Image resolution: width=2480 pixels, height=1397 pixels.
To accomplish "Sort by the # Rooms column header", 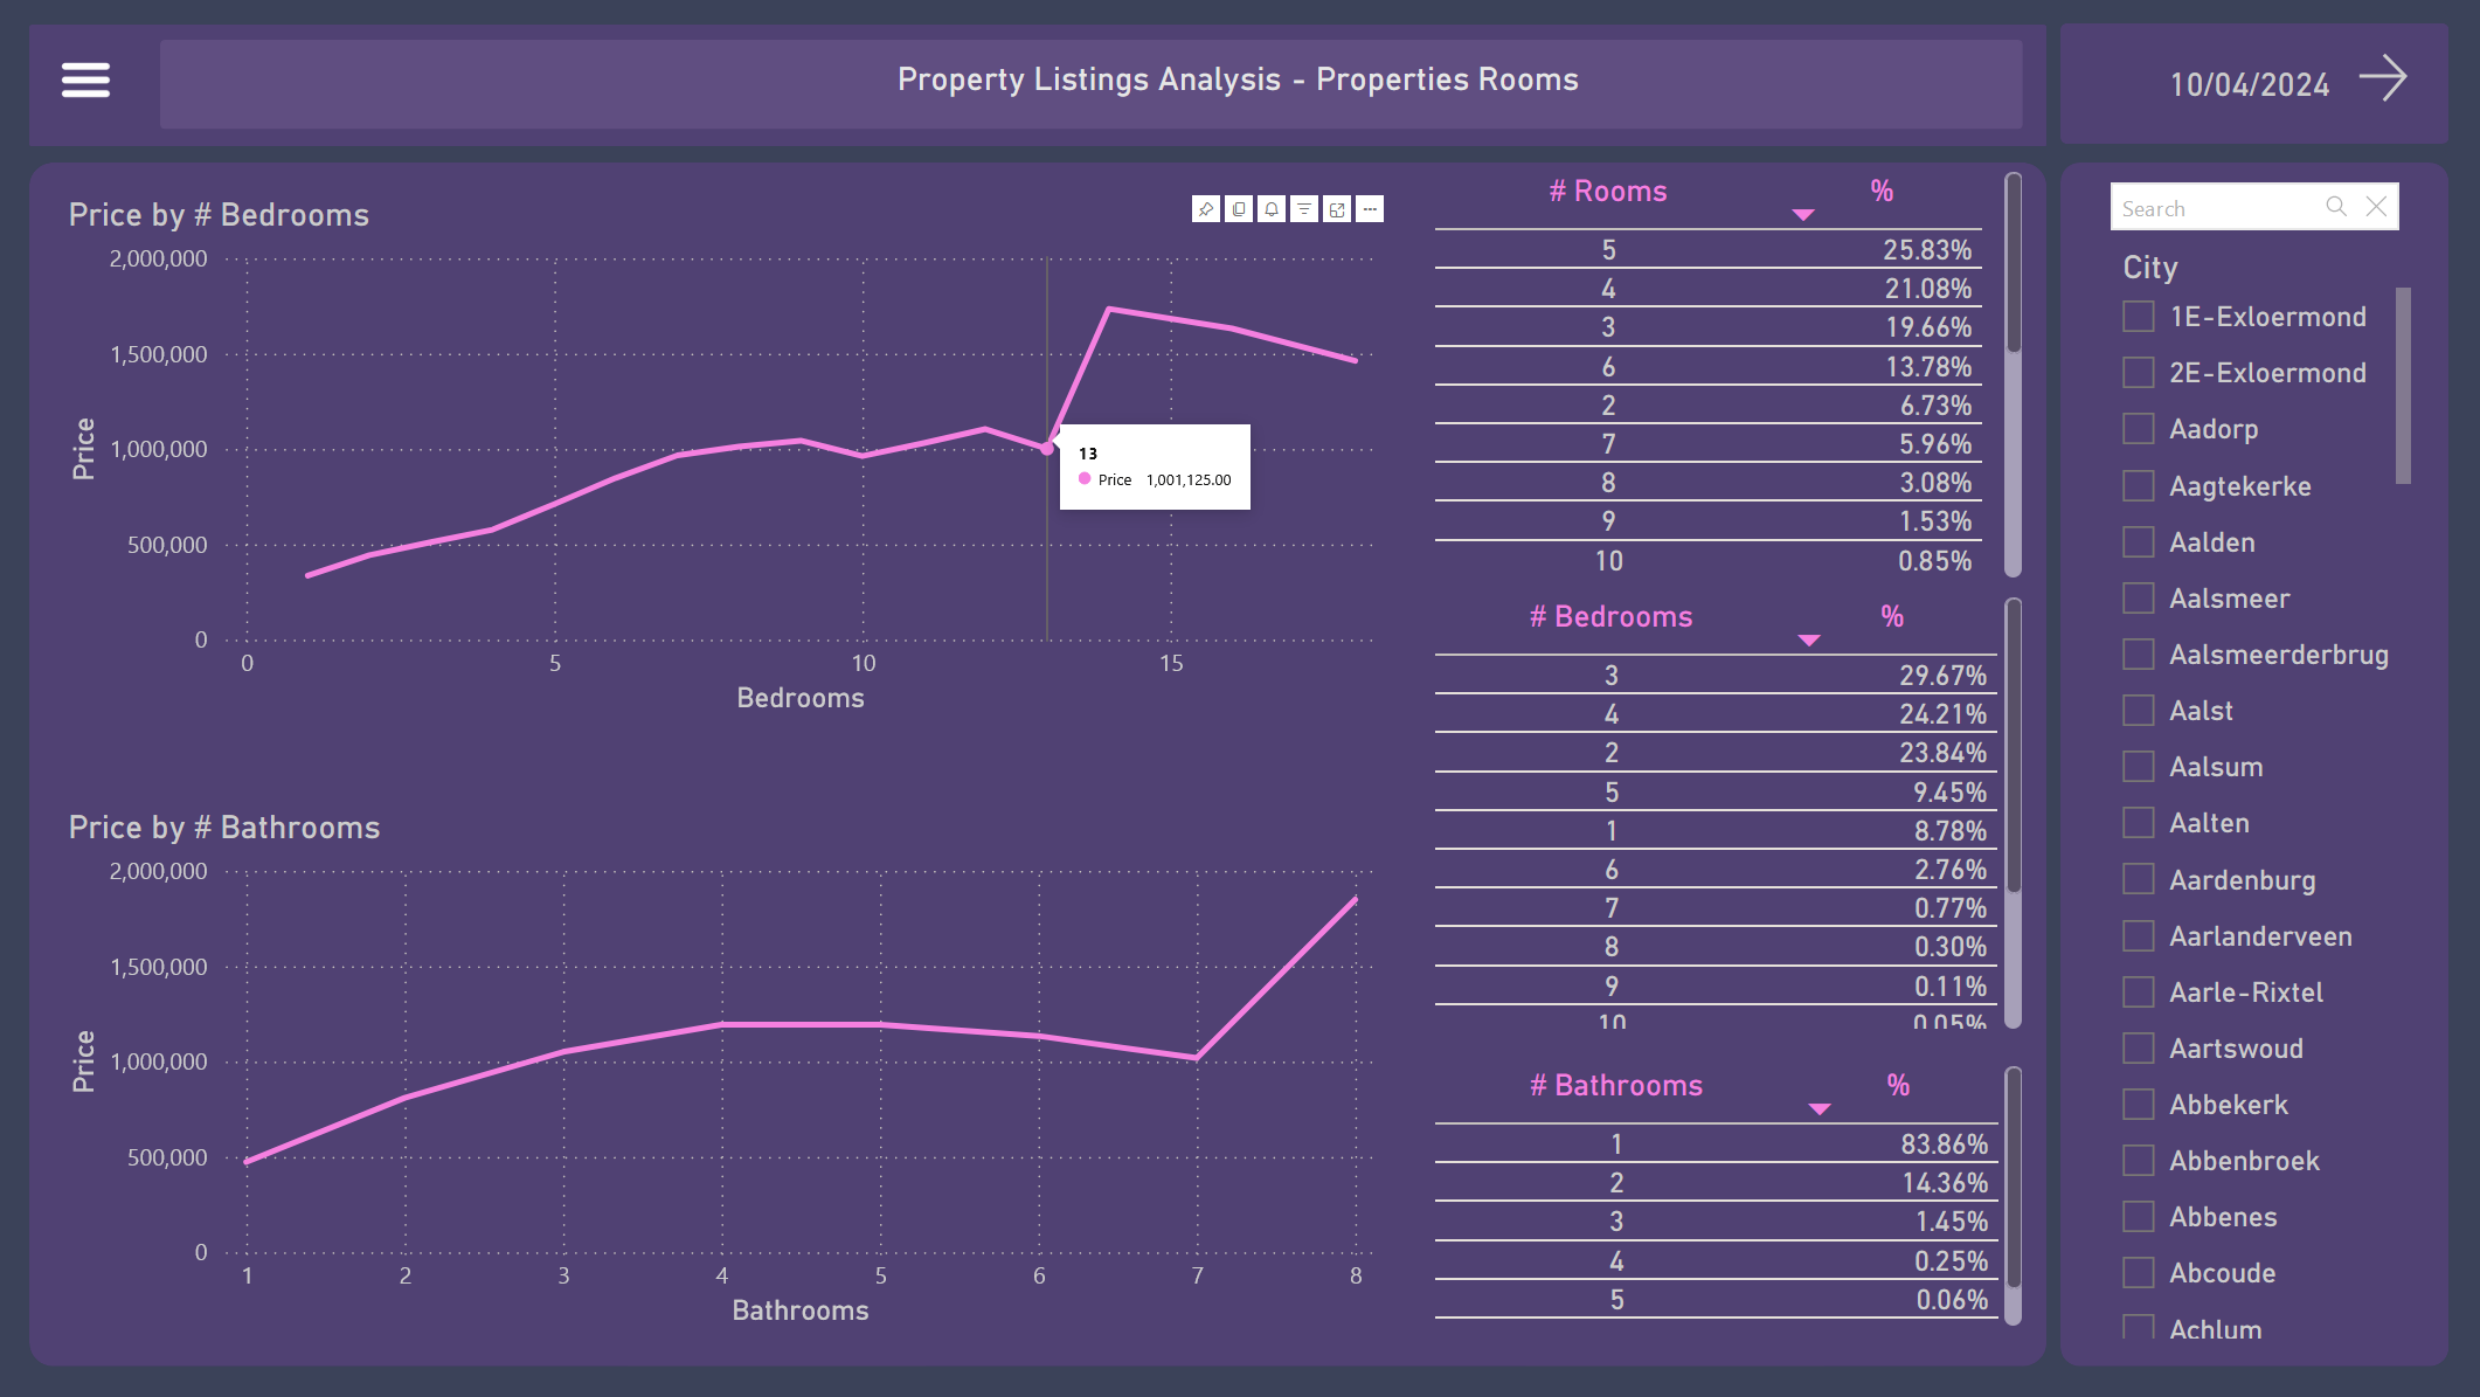I will click(x=1608, y=191).
